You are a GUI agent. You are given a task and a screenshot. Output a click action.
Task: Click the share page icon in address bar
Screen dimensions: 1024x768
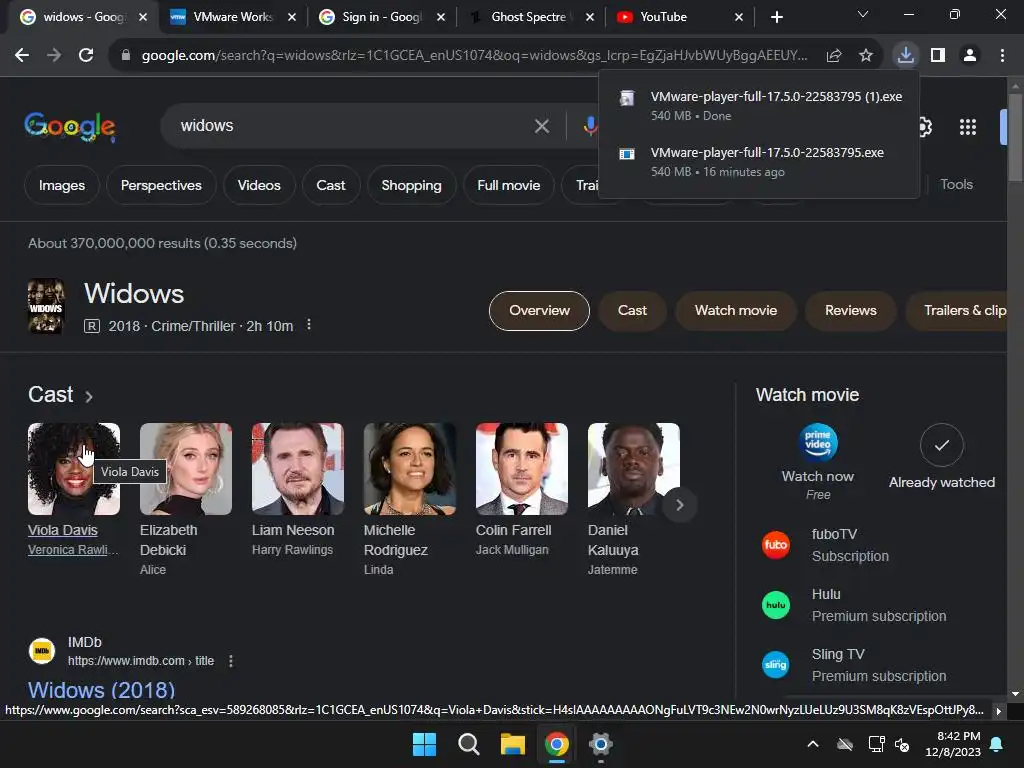[834, 56]
